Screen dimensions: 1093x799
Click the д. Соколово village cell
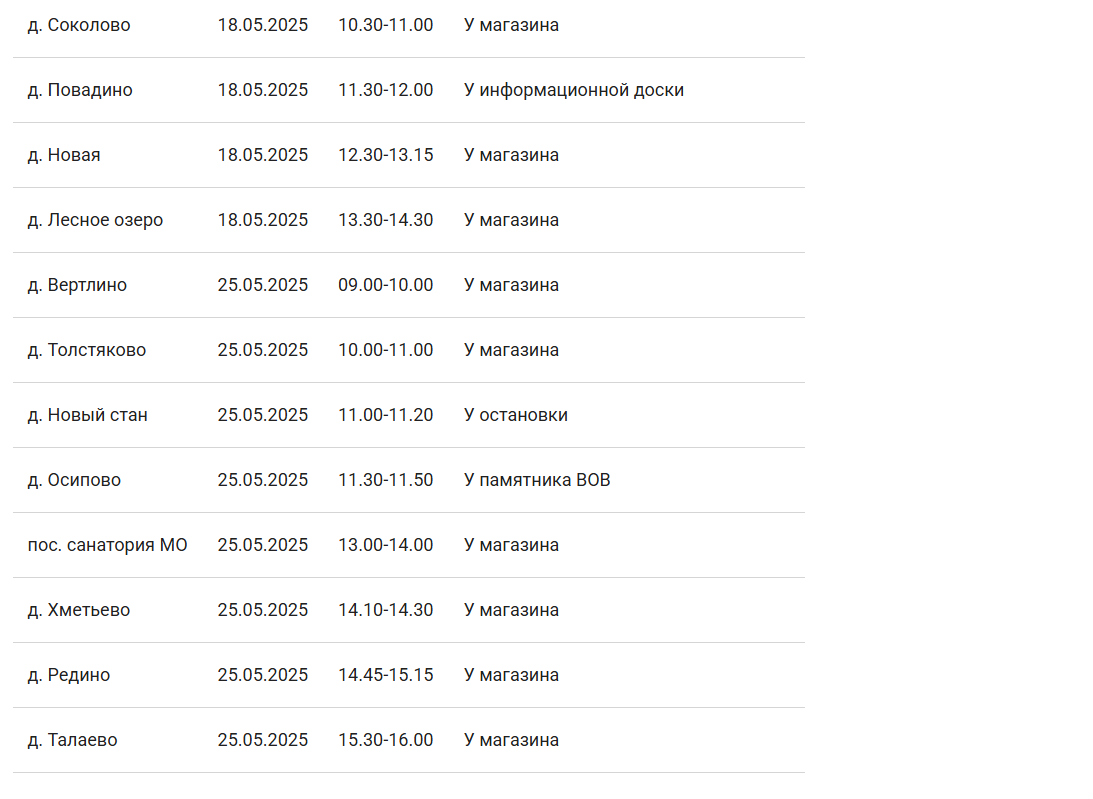[x=79, y=25]
